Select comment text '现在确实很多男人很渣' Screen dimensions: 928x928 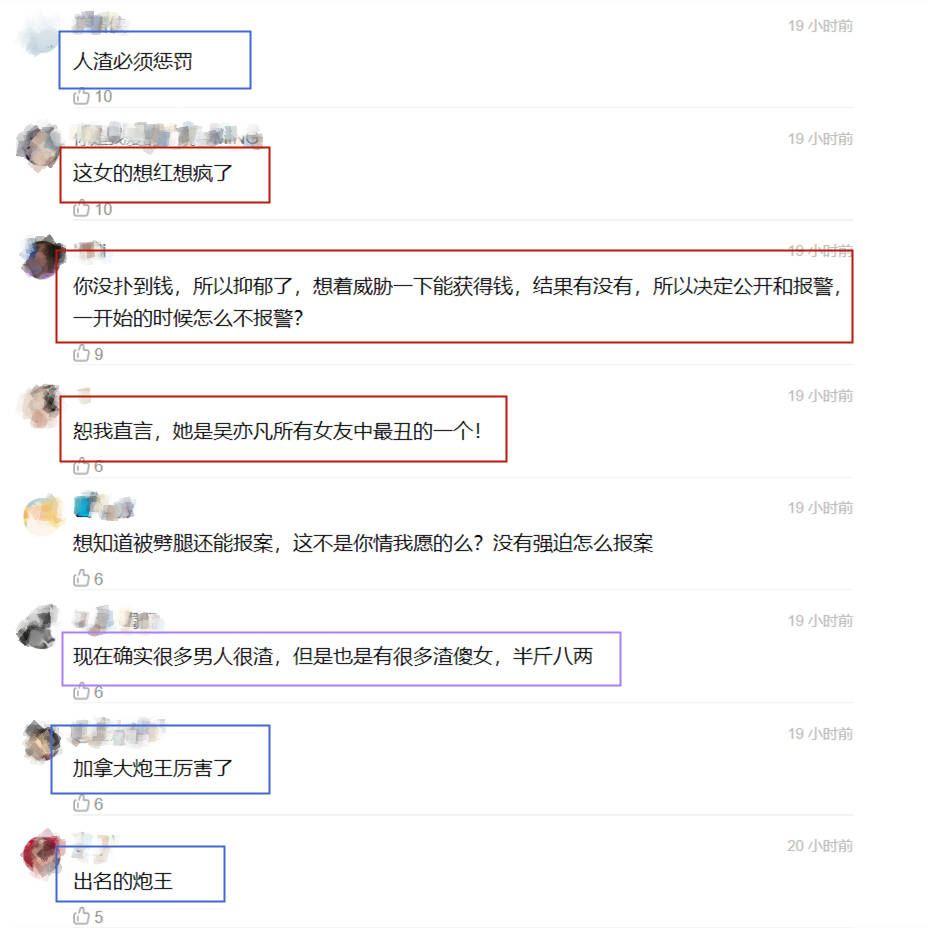click(x=173, y=656)
